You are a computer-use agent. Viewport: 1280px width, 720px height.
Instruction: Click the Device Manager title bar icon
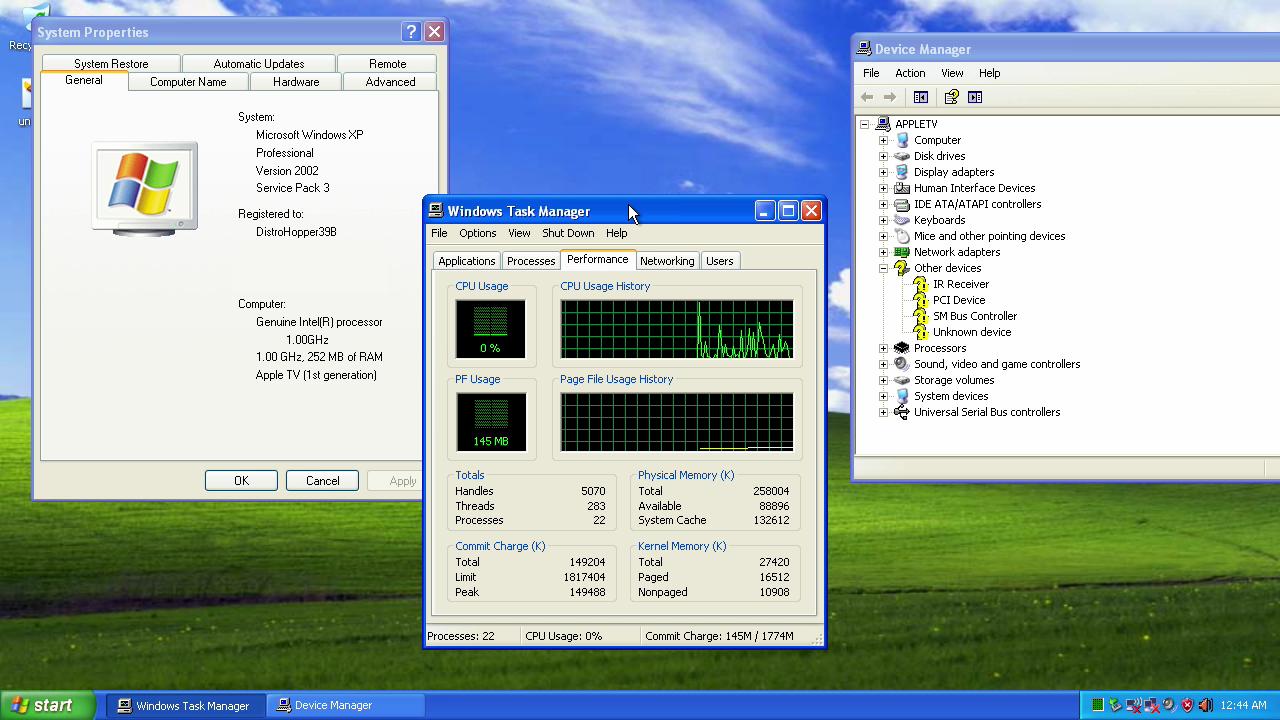864,49
